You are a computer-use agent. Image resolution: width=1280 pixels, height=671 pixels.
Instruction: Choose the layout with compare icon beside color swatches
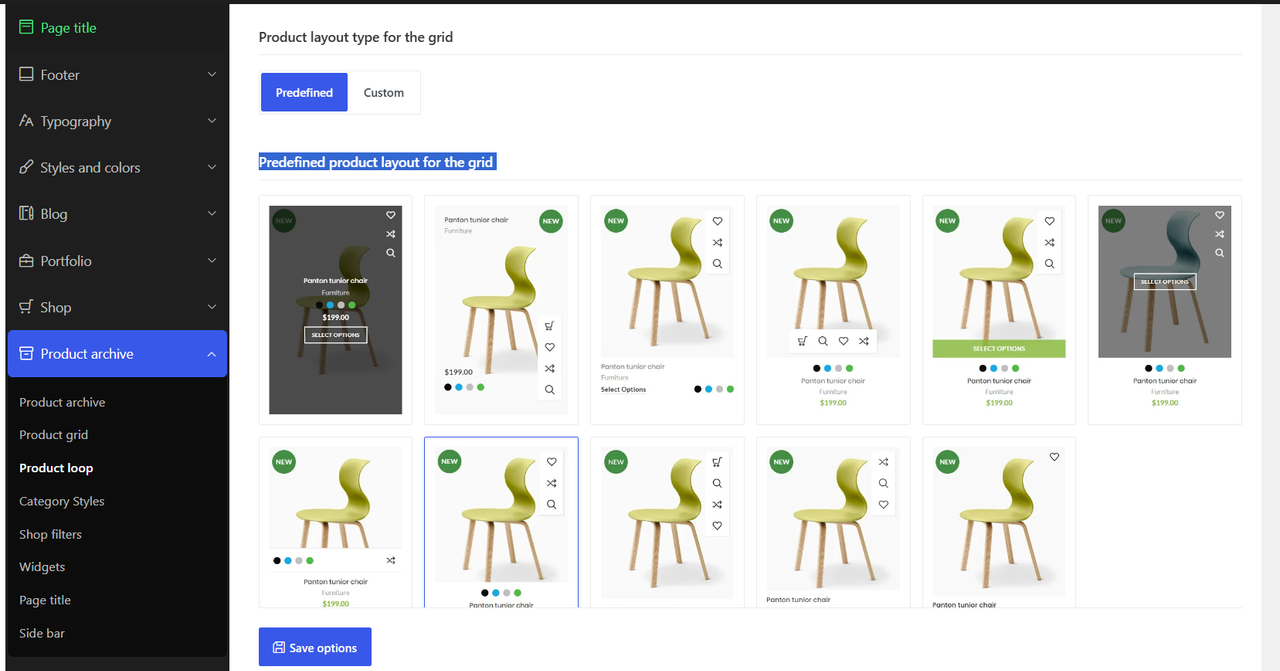click(335, 522)
